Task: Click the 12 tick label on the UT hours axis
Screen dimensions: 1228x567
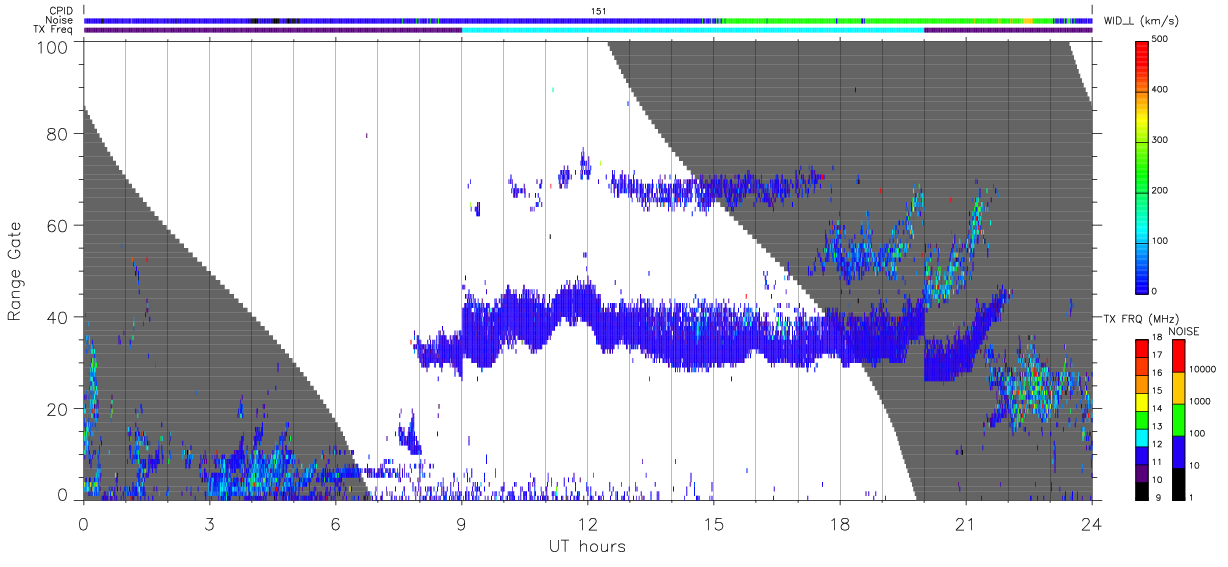Action: [x=587, y=523]
